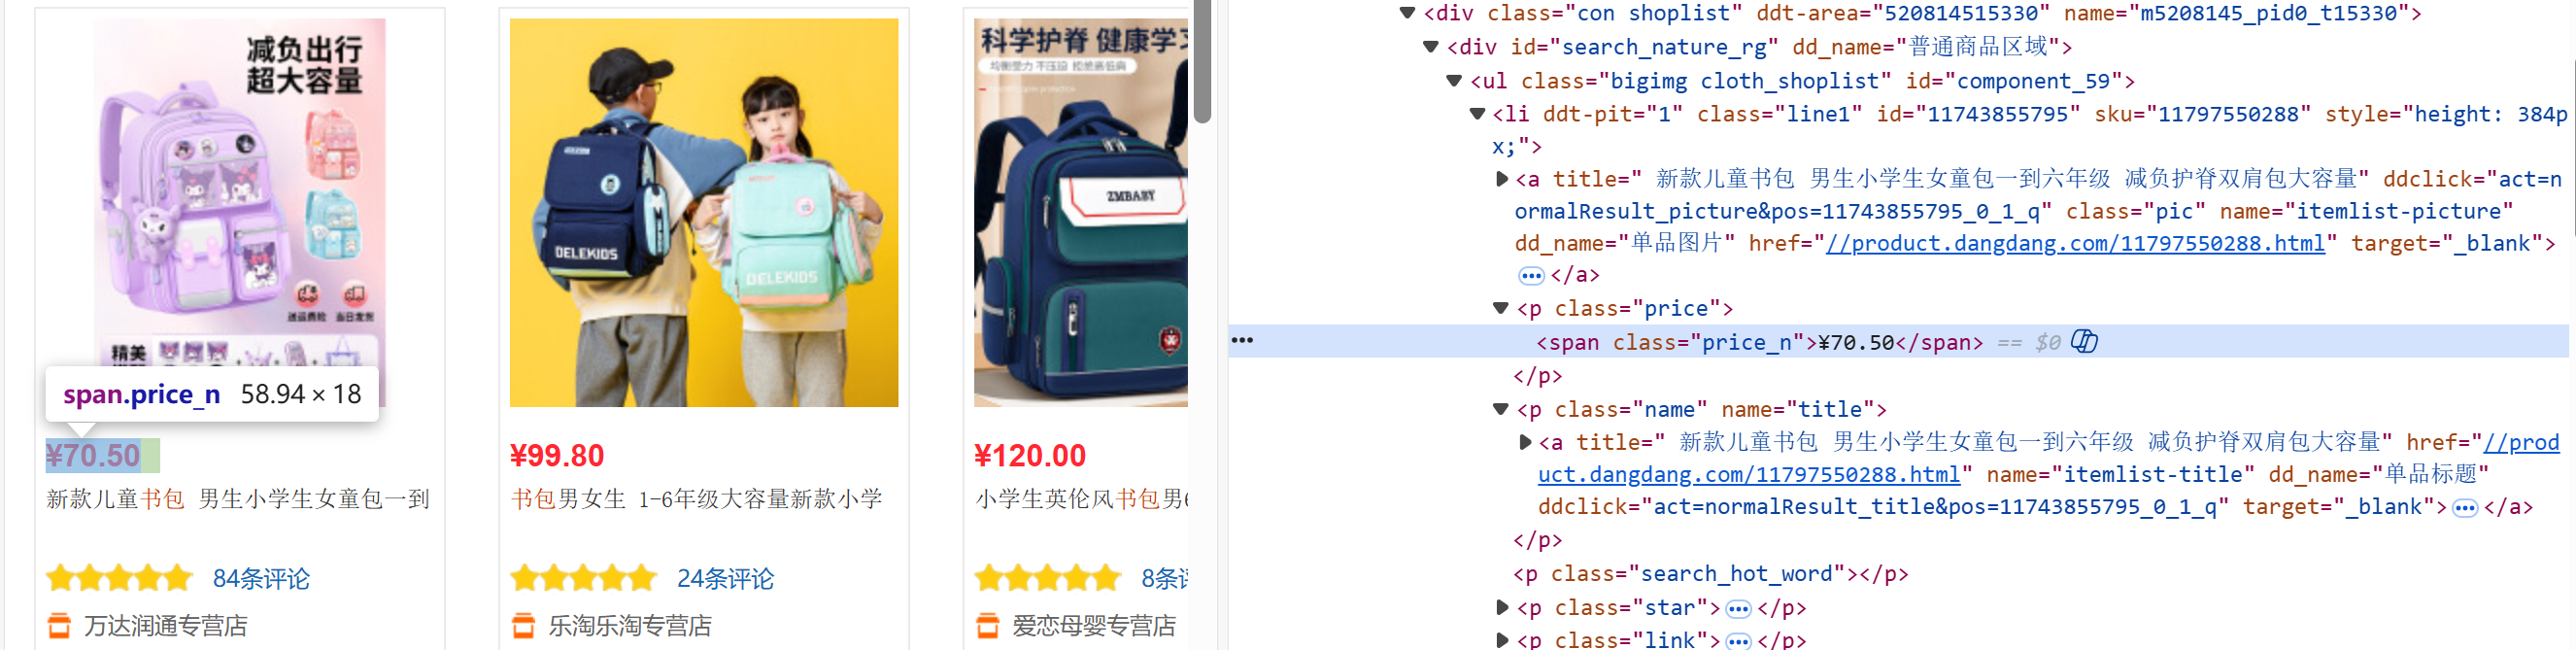Click the yellow backpack kids product image
This screenshot has width=2576, height=650.
[x=704, y=213]
